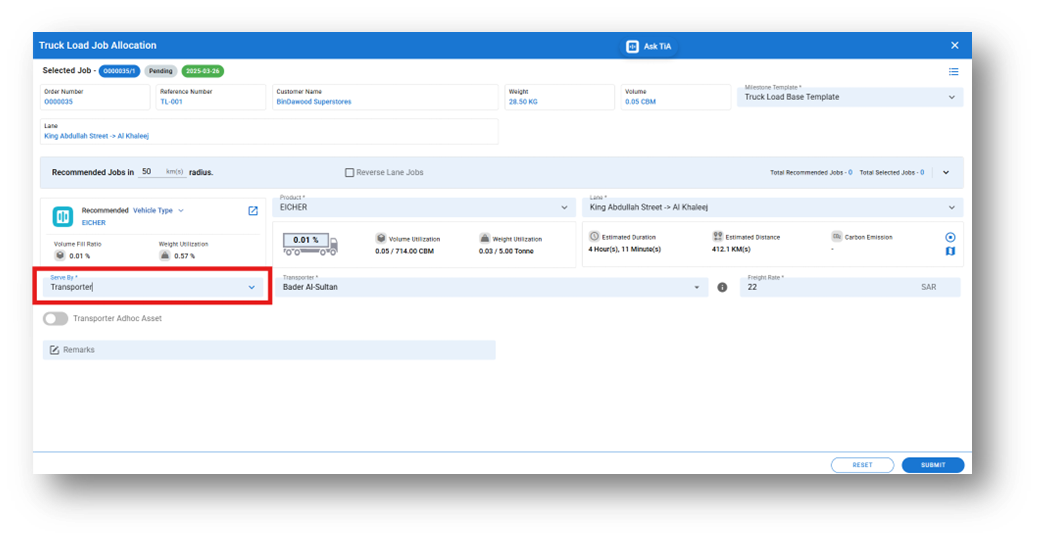
Task: Open the Product dropdown showing EICHER
Action: point(423,207)
